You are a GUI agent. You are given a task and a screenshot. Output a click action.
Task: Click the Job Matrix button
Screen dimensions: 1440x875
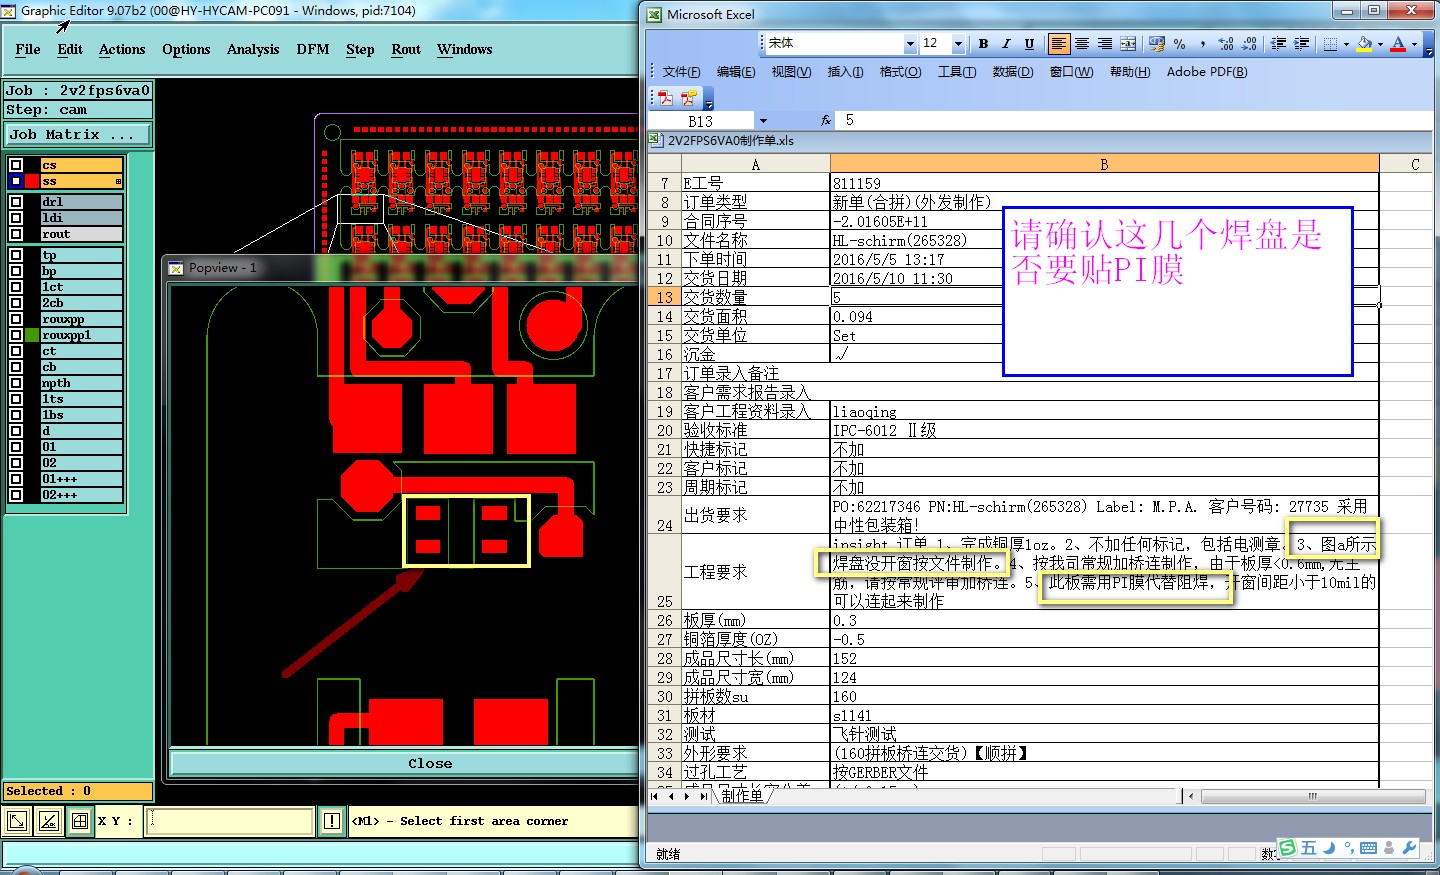[78, 134]
